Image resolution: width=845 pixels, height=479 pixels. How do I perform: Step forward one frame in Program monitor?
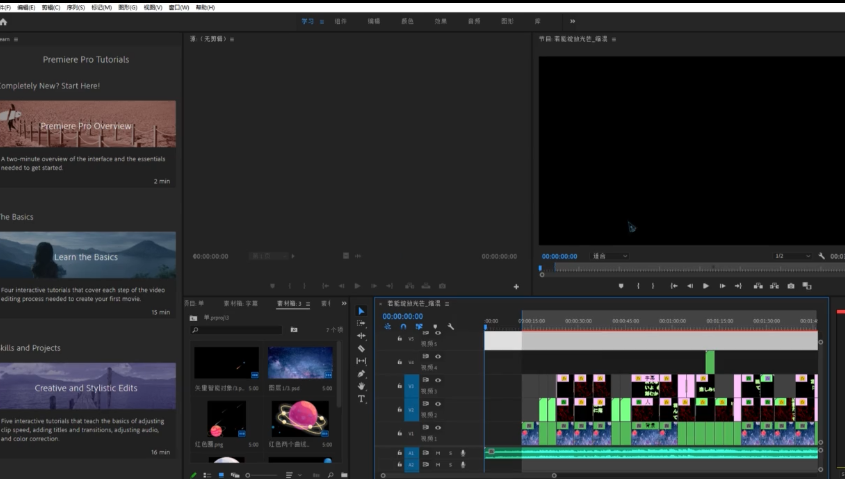pyautogui.click(x=722, y=286)
